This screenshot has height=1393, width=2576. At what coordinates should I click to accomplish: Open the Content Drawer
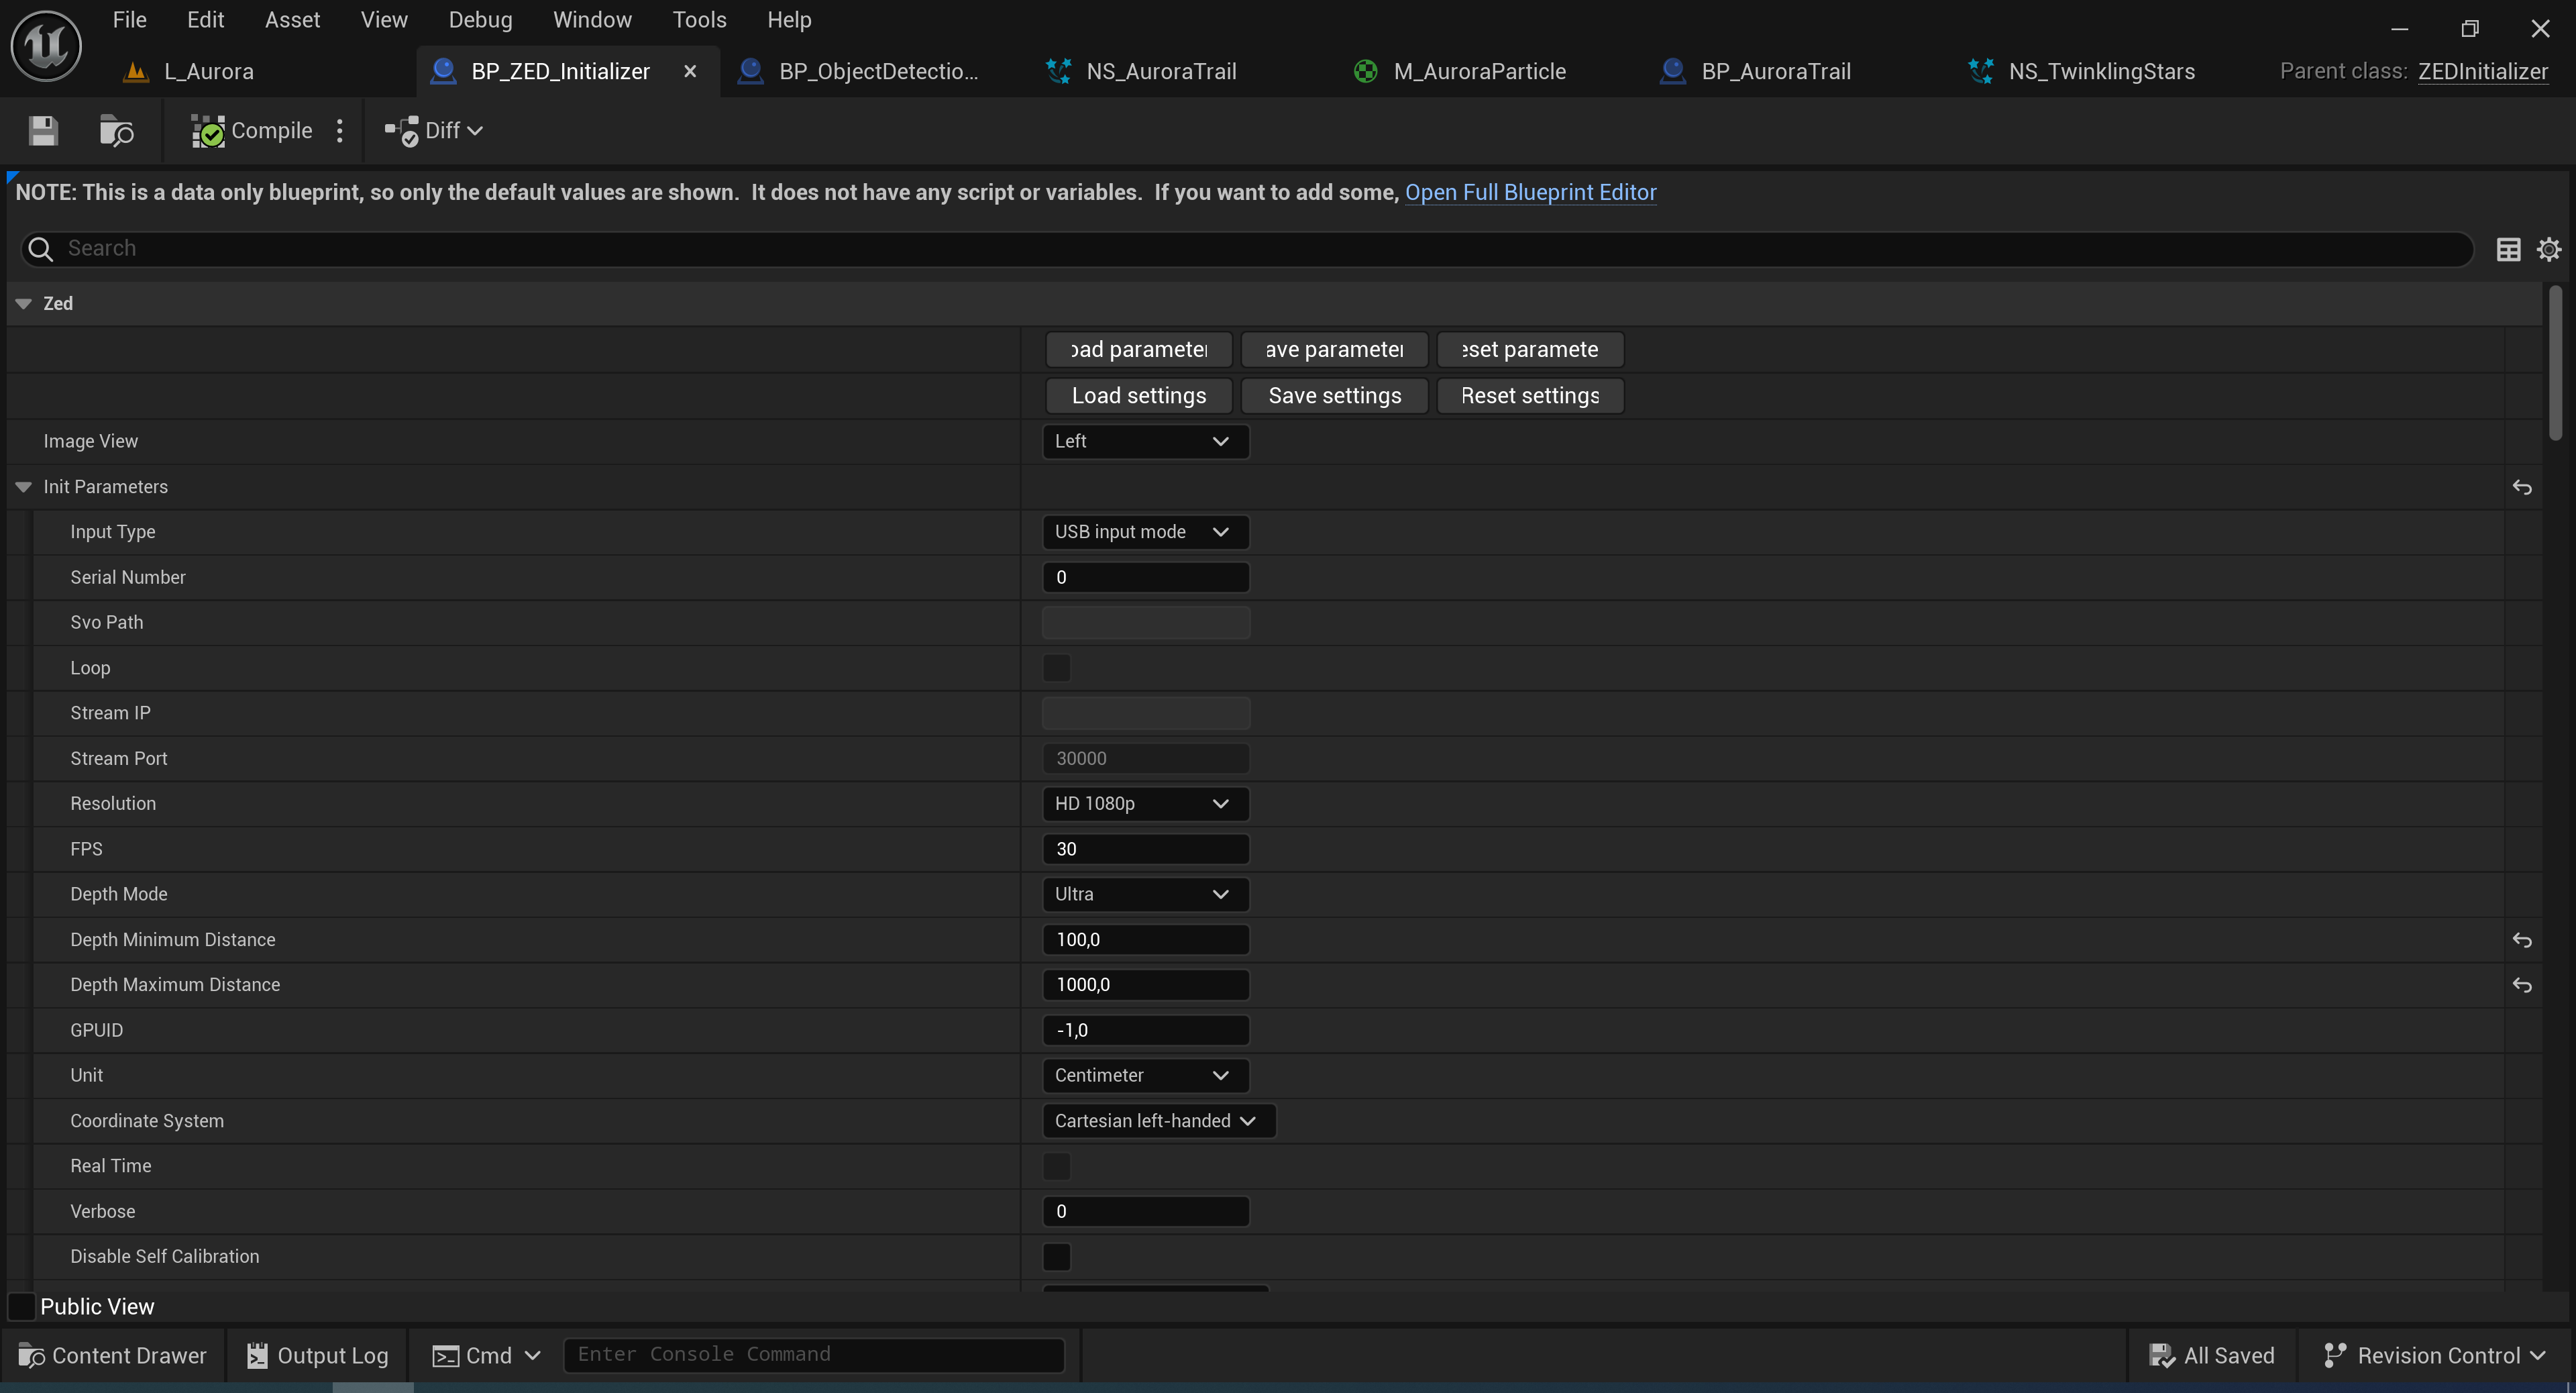point(113,1355)
